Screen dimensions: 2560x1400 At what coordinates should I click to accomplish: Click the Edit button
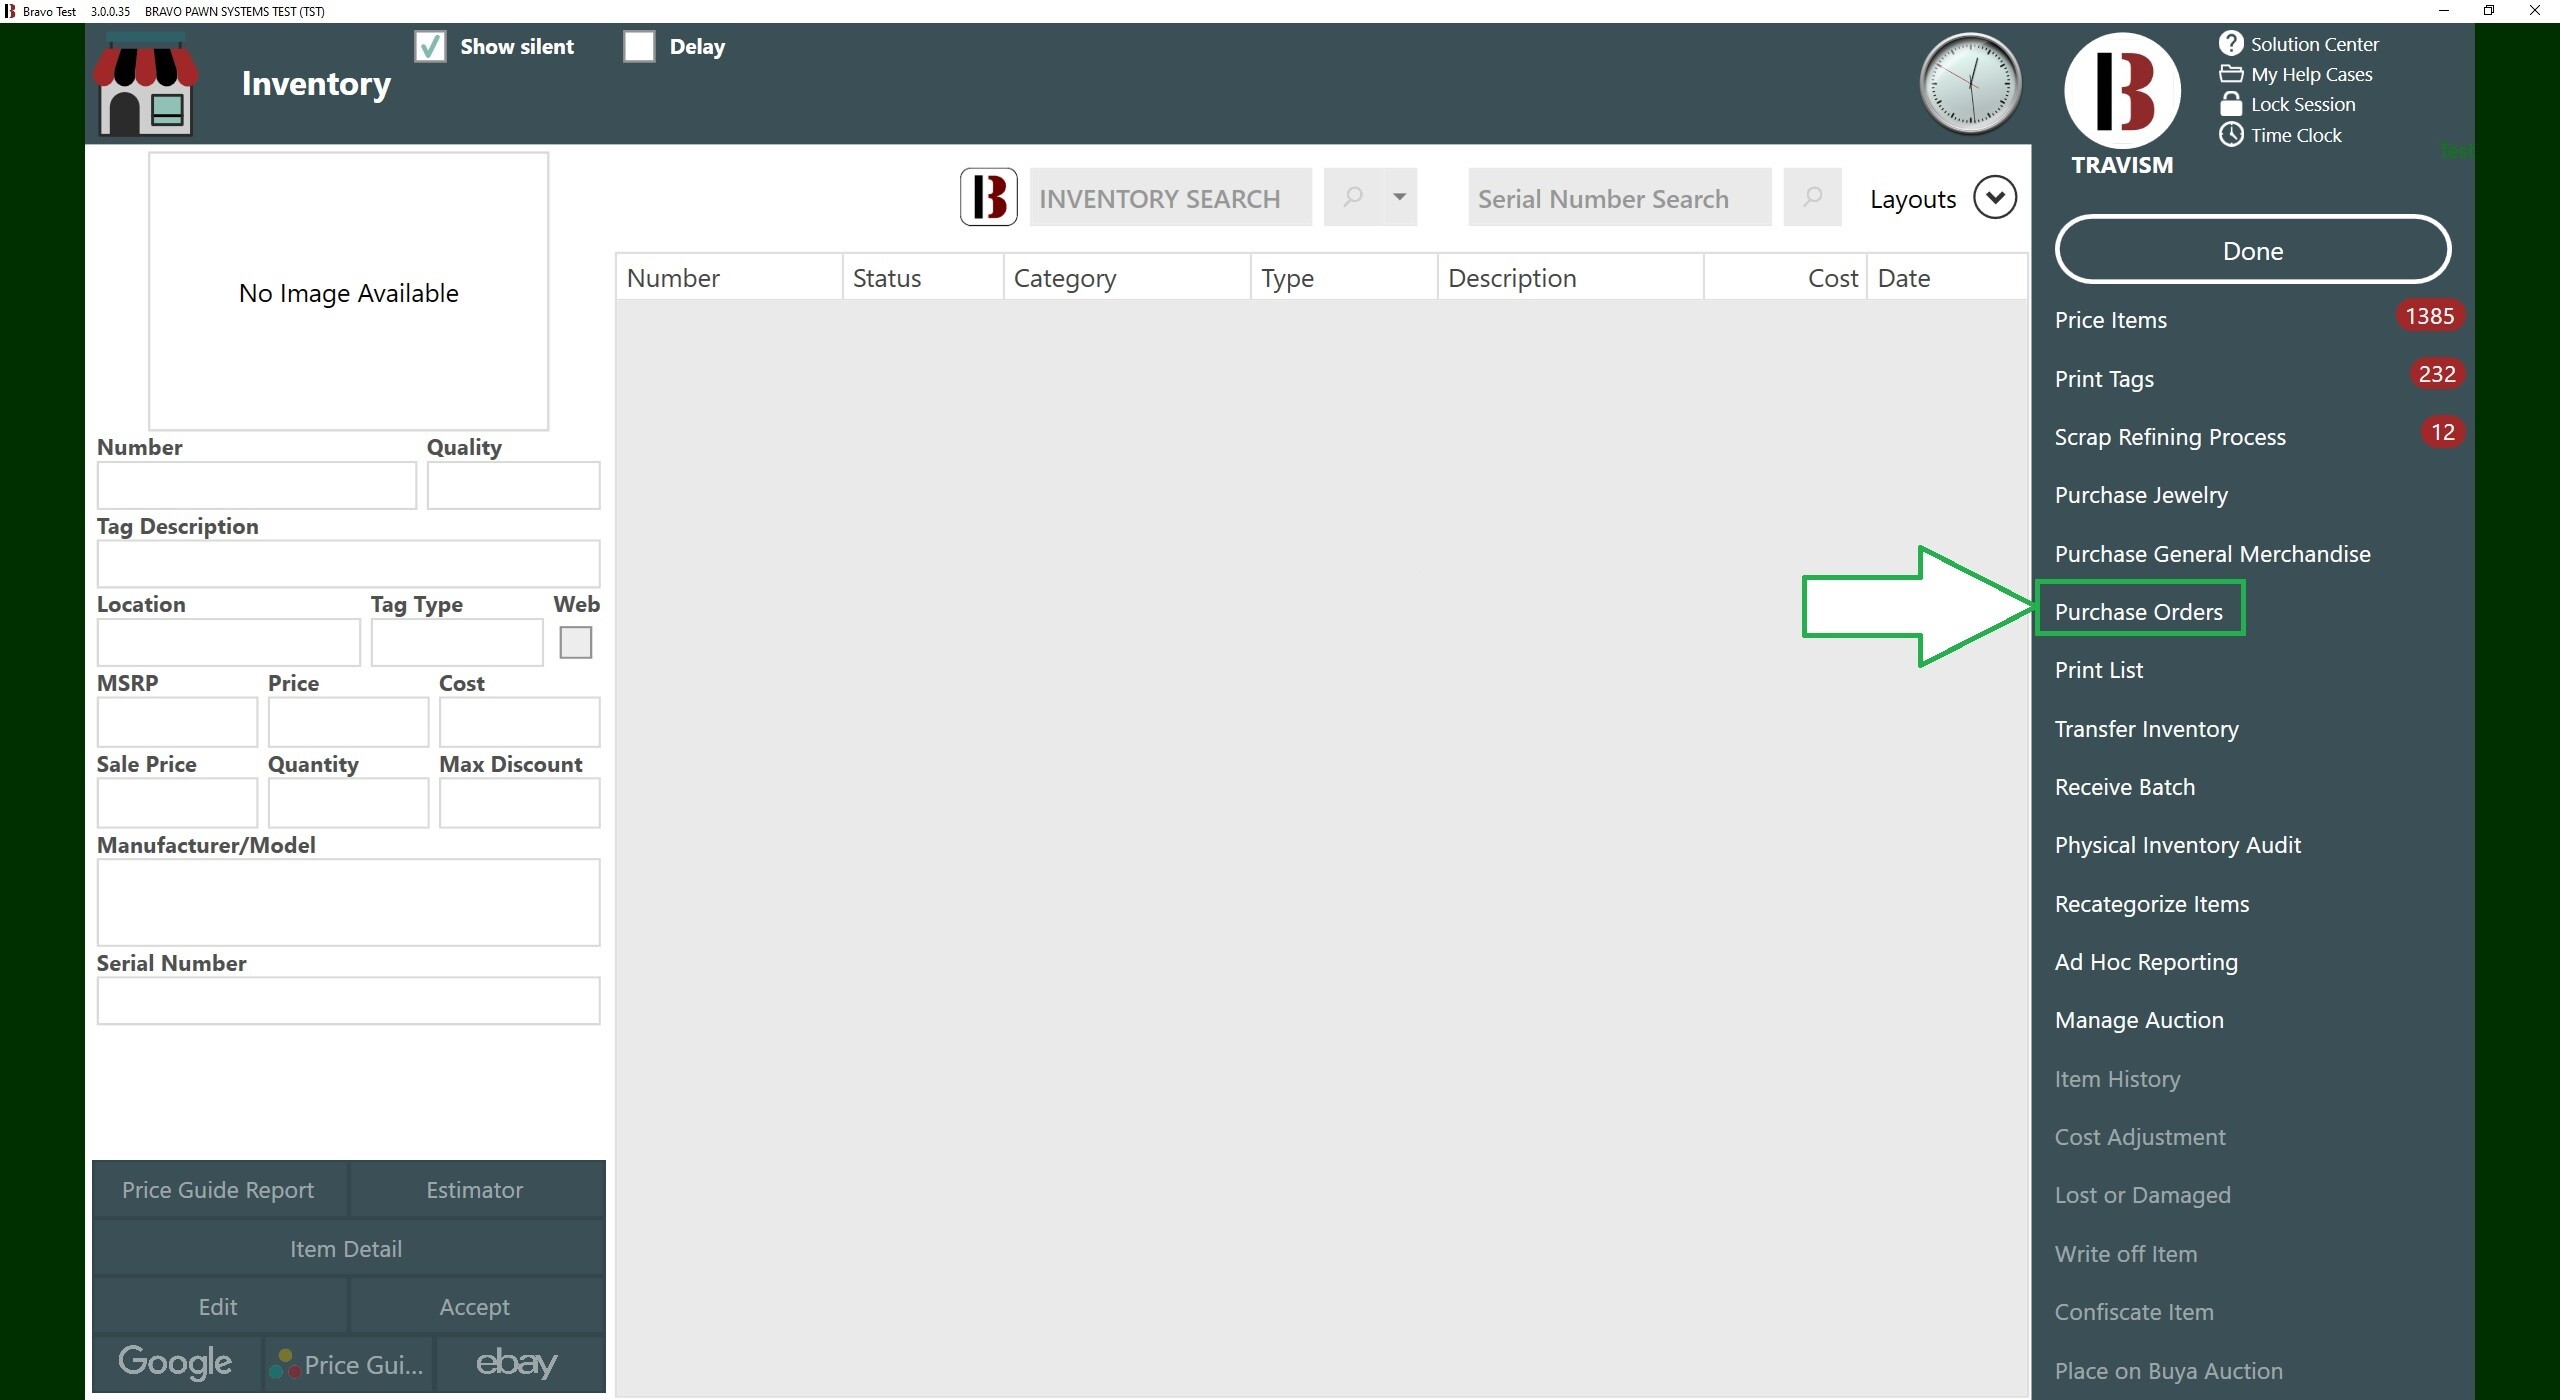(219, 1307)
